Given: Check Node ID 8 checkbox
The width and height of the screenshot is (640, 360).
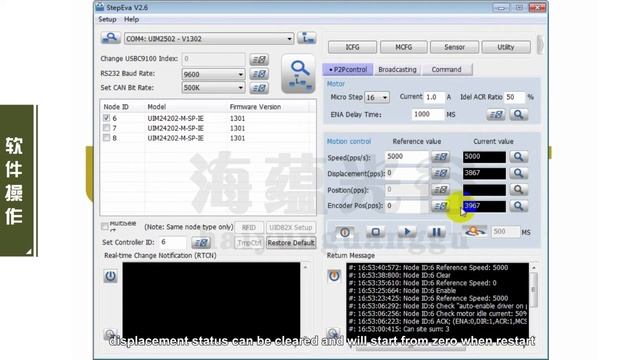Looking at the screenshot, I should [x=107, y=138].
